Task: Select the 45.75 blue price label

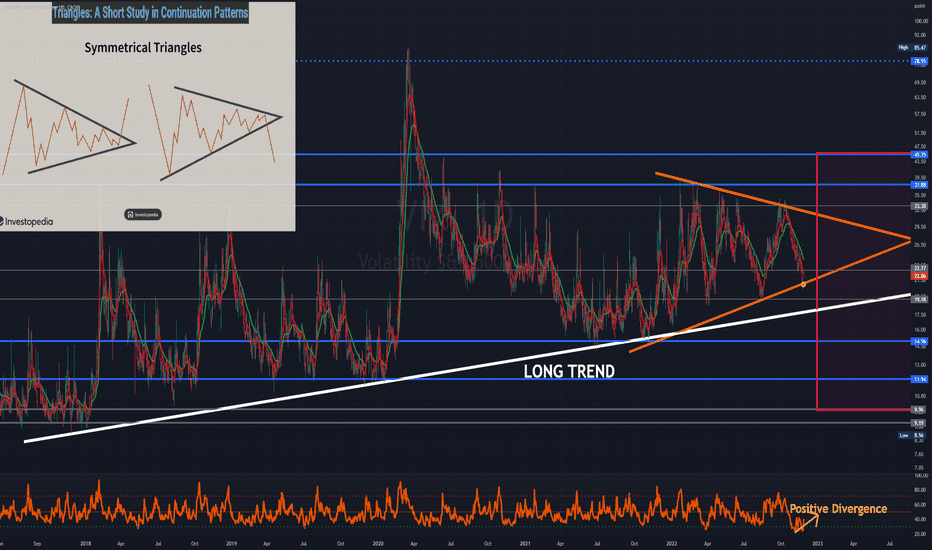Action: click(920, 155)
